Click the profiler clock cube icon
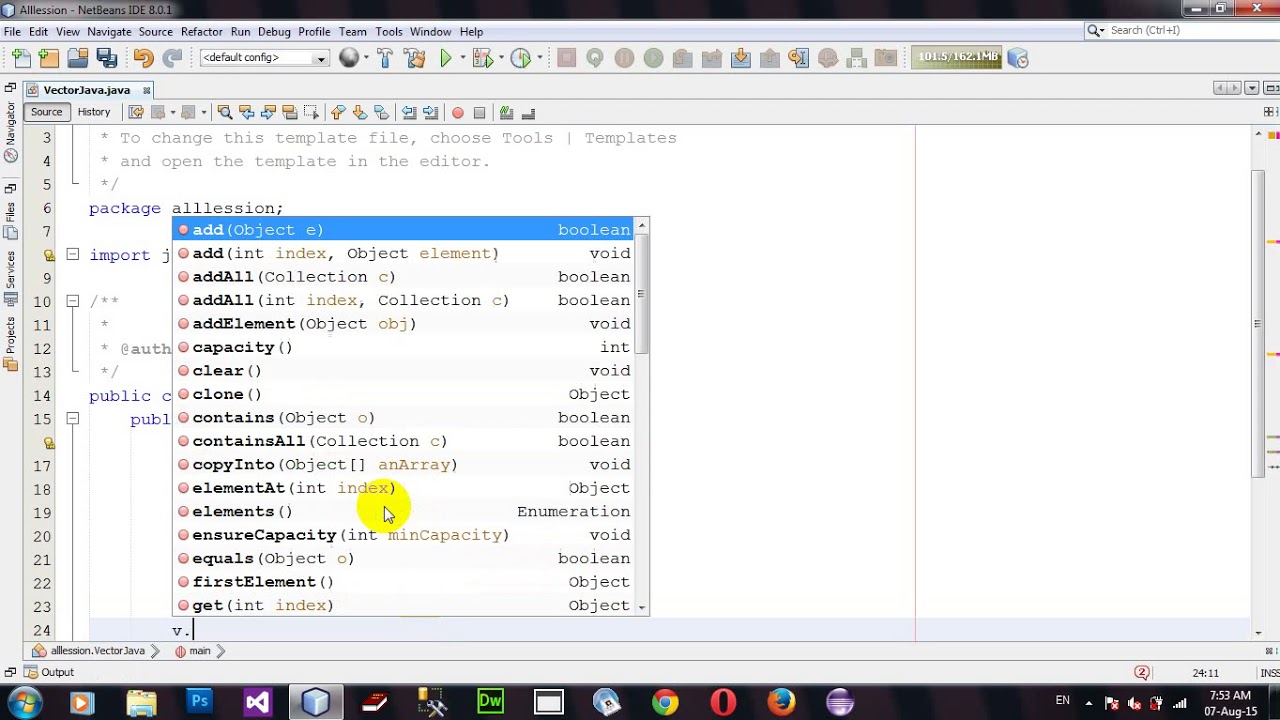The height and width of the screenshot is (720, 1280). point(1018,58)
